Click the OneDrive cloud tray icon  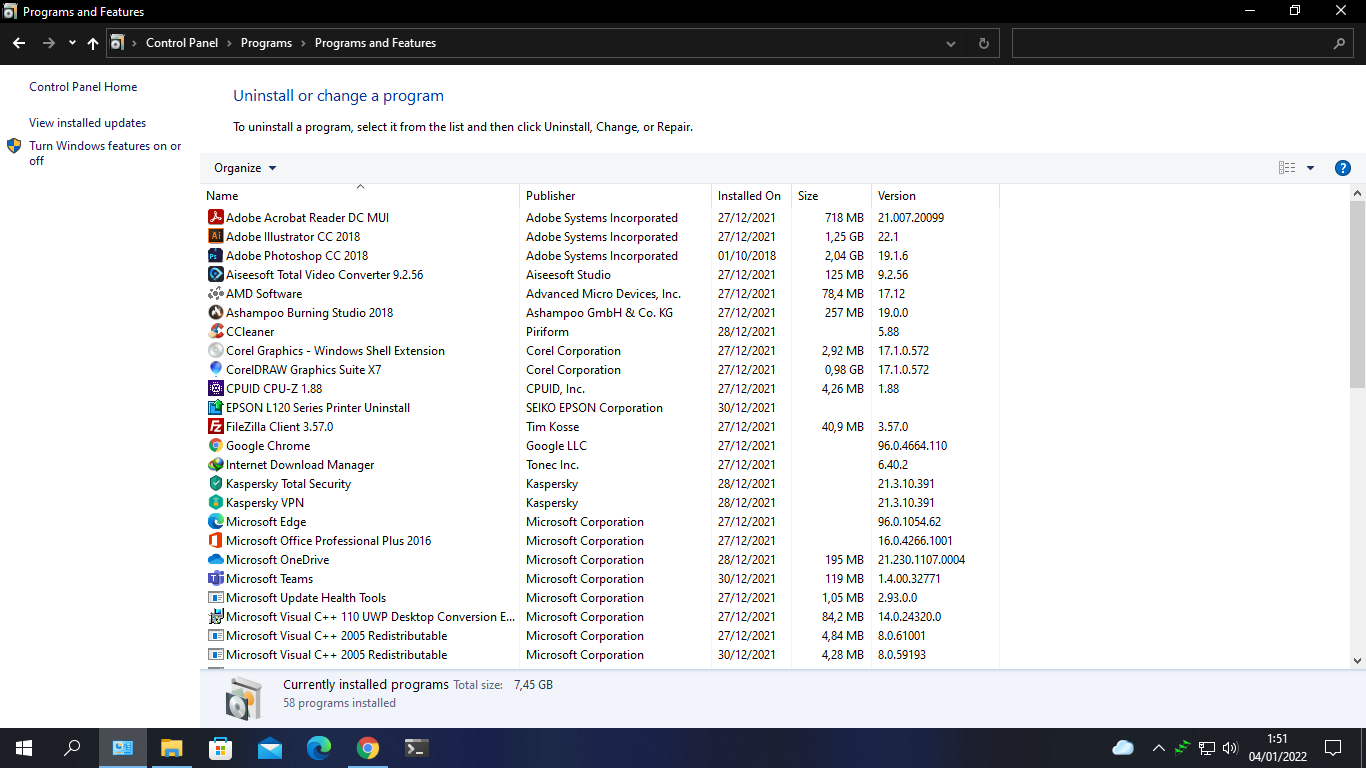tap(1123, 748)
